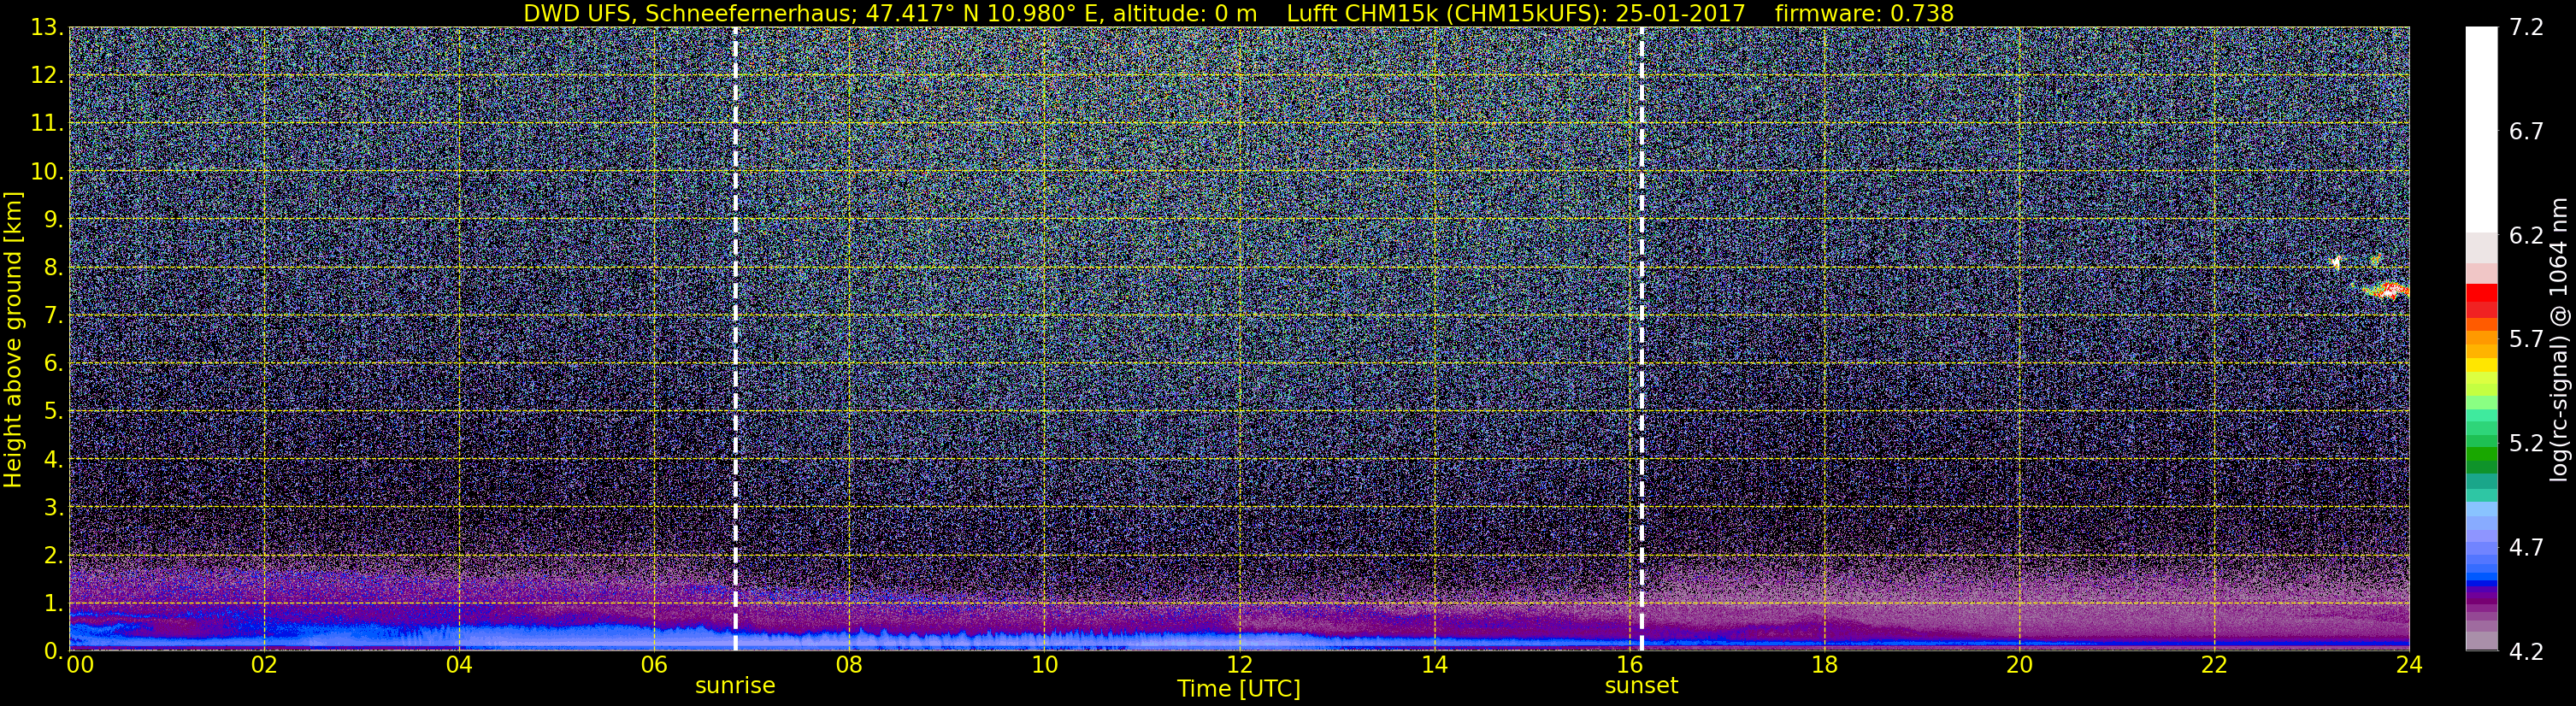
Task: Click the '10.' height axis tick label
Action: tap(47, 172)
